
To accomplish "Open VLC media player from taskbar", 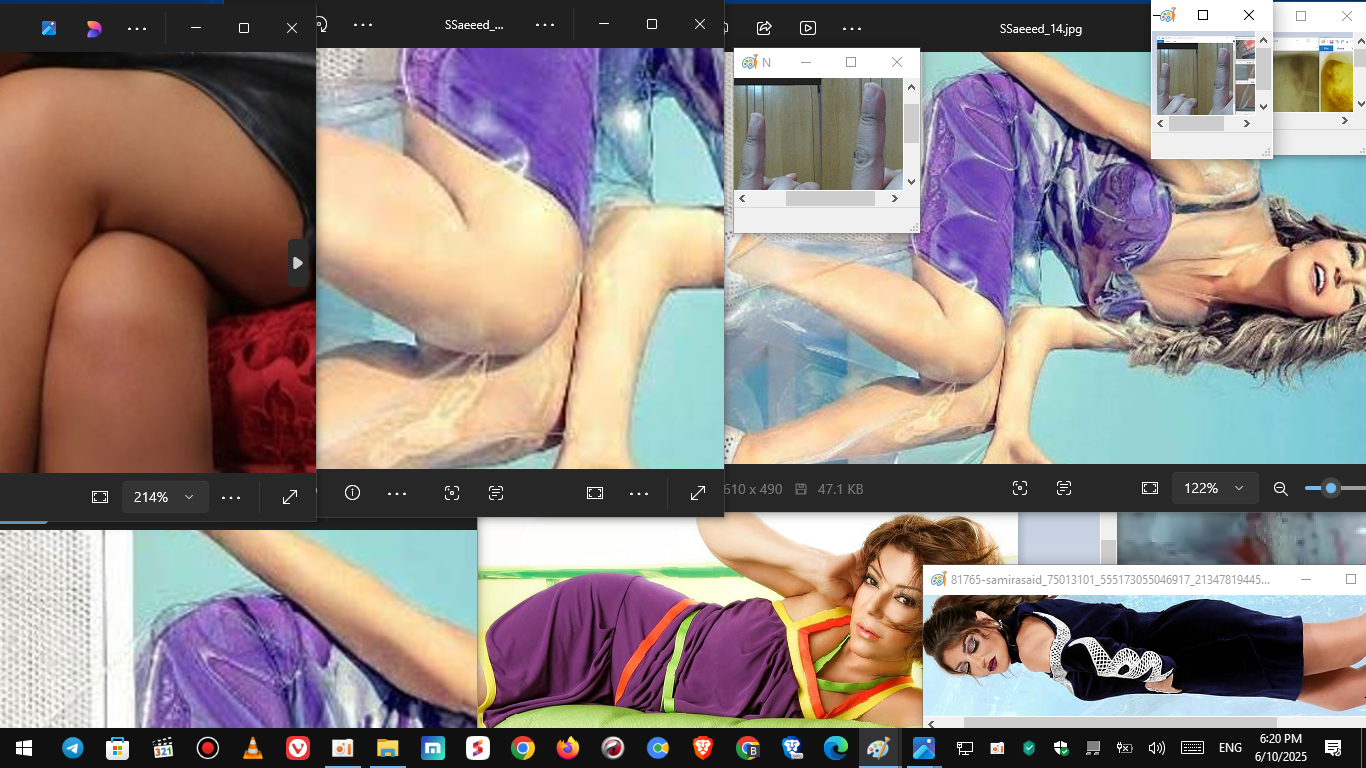I will [253, 748].
